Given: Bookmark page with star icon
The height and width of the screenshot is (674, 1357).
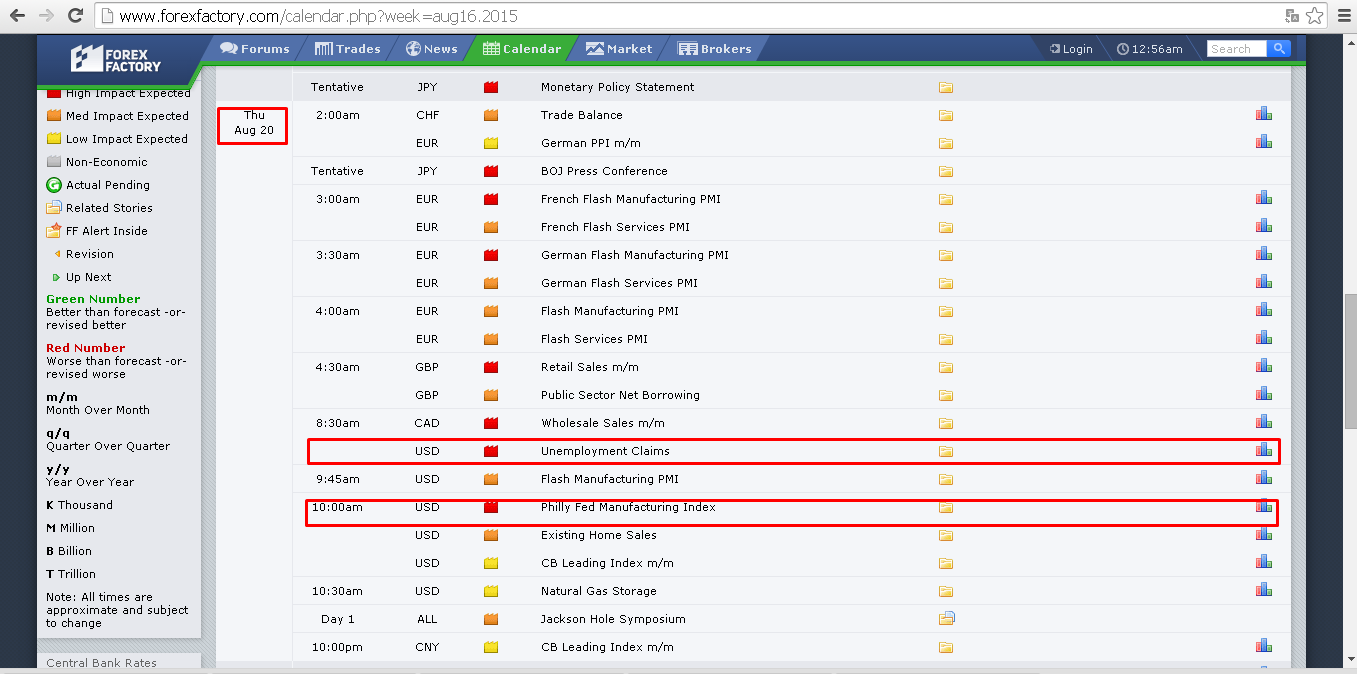Looking at the screenshot, I should coord(1314,16).
